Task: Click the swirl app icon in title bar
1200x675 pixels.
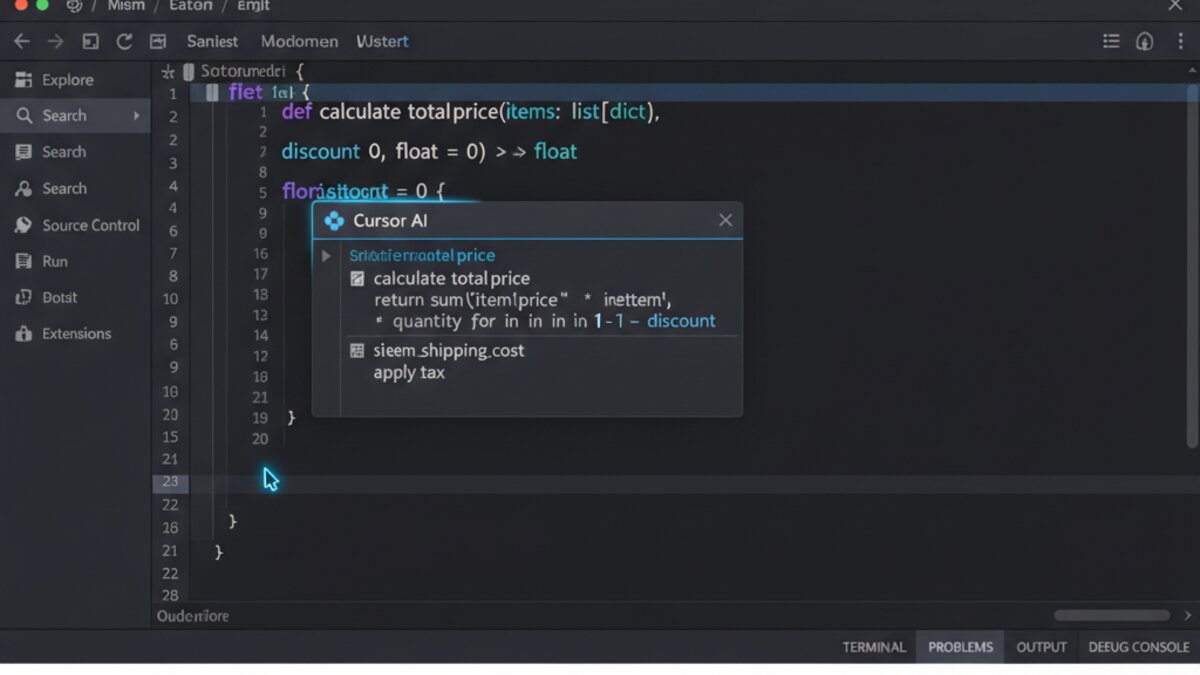Action: [74, 5]
